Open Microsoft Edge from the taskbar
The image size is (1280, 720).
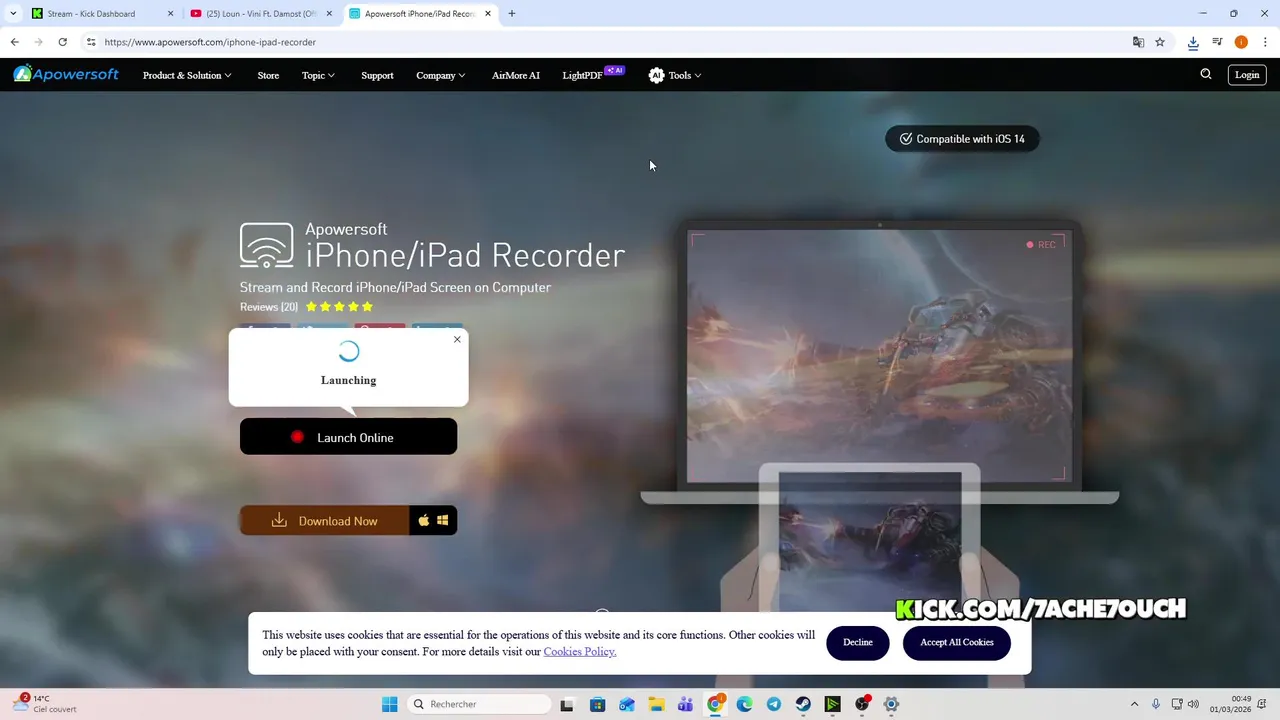(744, 704)
